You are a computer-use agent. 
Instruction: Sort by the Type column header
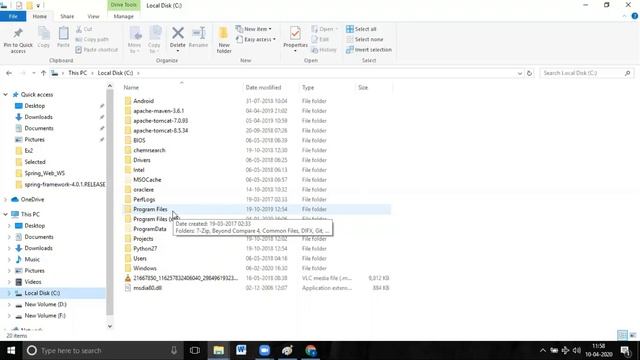click(327, 87)
